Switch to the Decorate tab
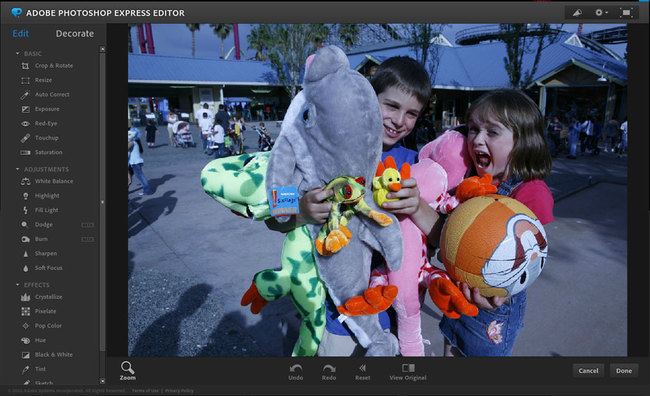650x396 pixels. (x=75, y=34)
